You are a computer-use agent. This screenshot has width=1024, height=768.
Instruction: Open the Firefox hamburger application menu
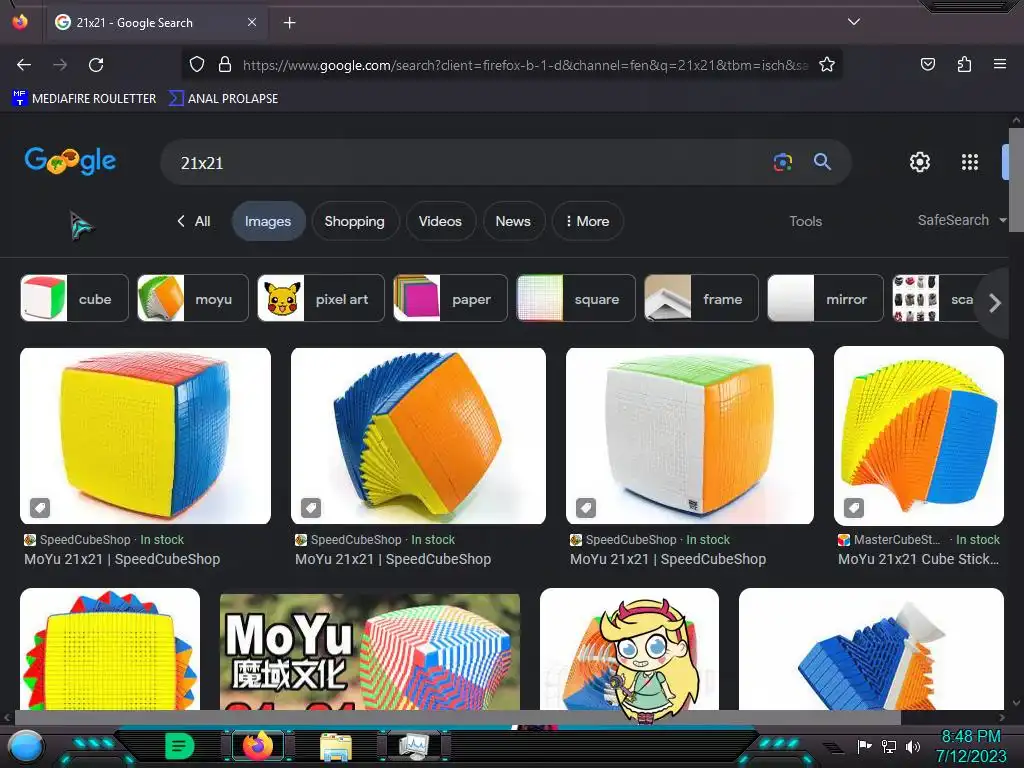click(999, 64)
